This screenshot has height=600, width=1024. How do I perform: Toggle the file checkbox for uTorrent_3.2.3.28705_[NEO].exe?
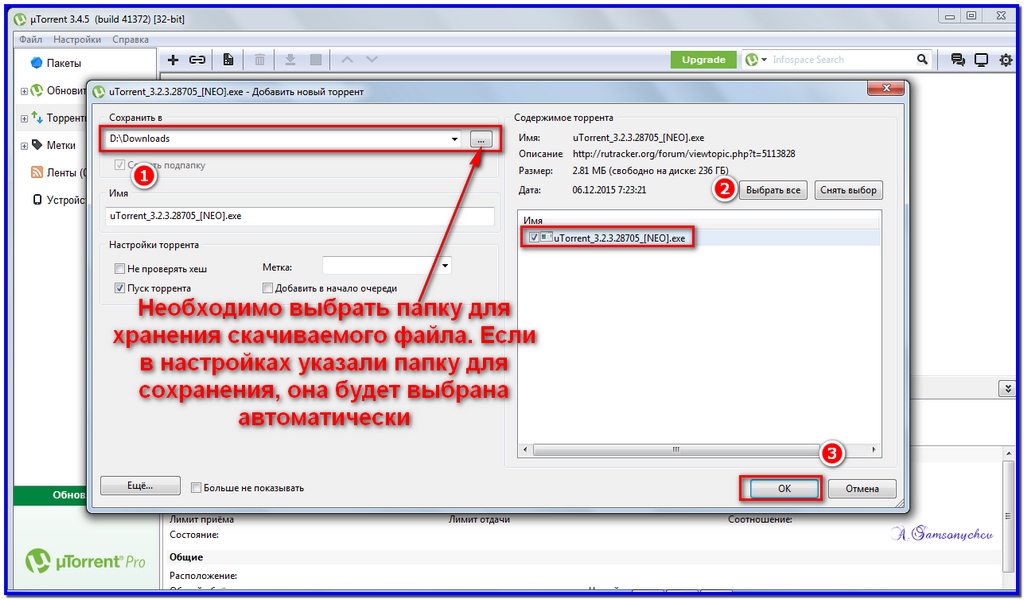tap(534, 238)
